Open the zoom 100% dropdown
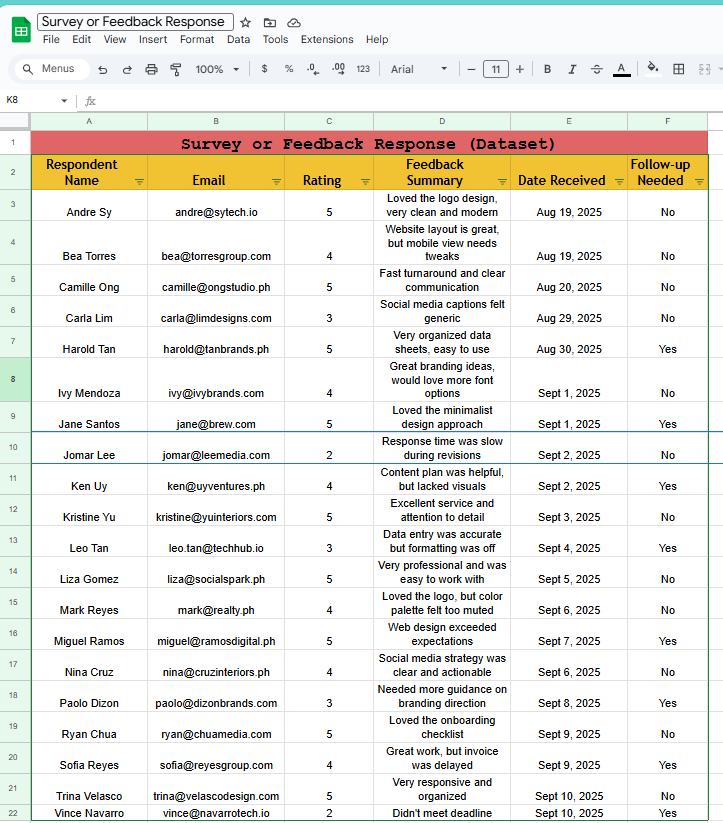723x823 pixels. 217,69
